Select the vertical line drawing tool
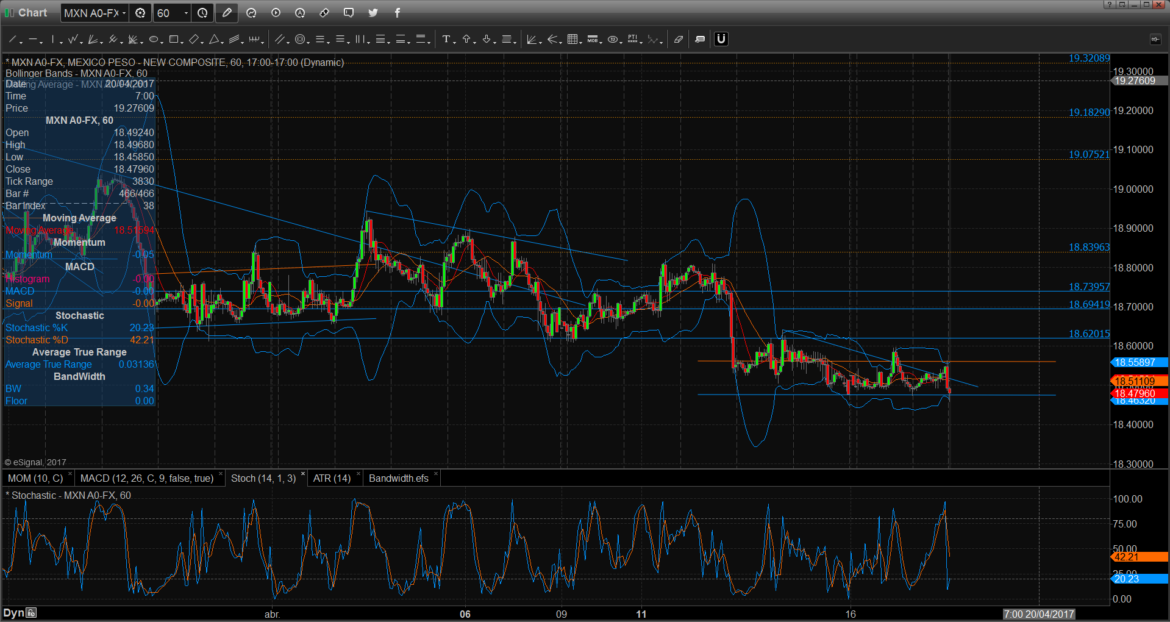Viewport: 1170px width, 622px height. [52, 39]
